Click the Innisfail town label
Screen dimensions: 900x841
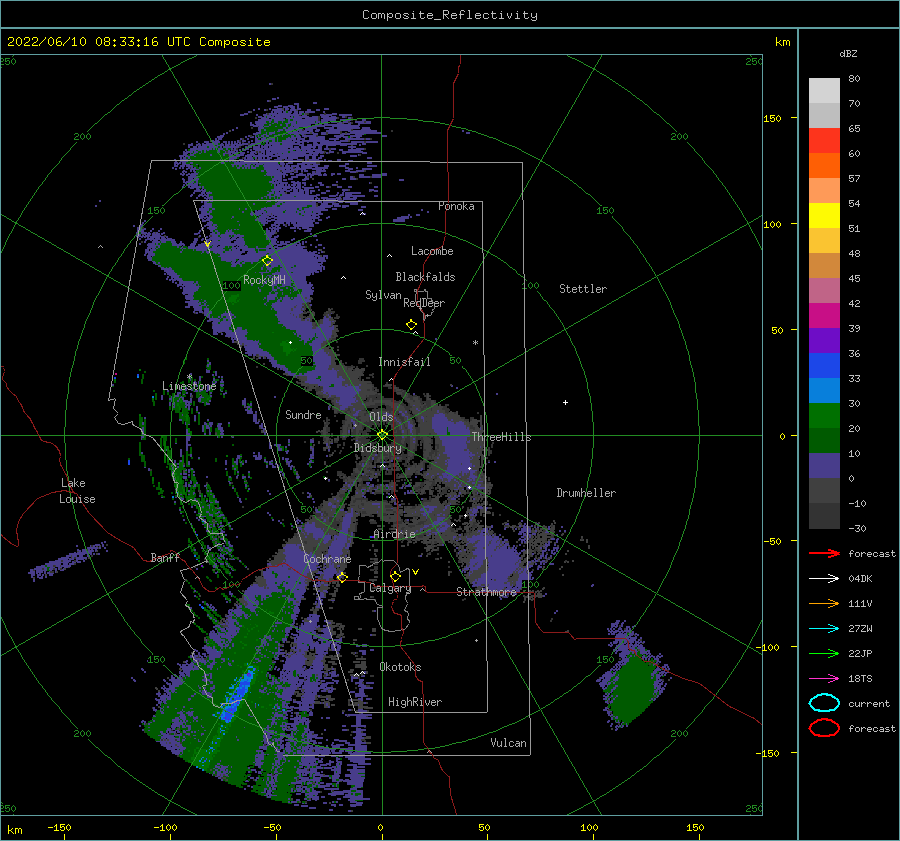(404, 362)
